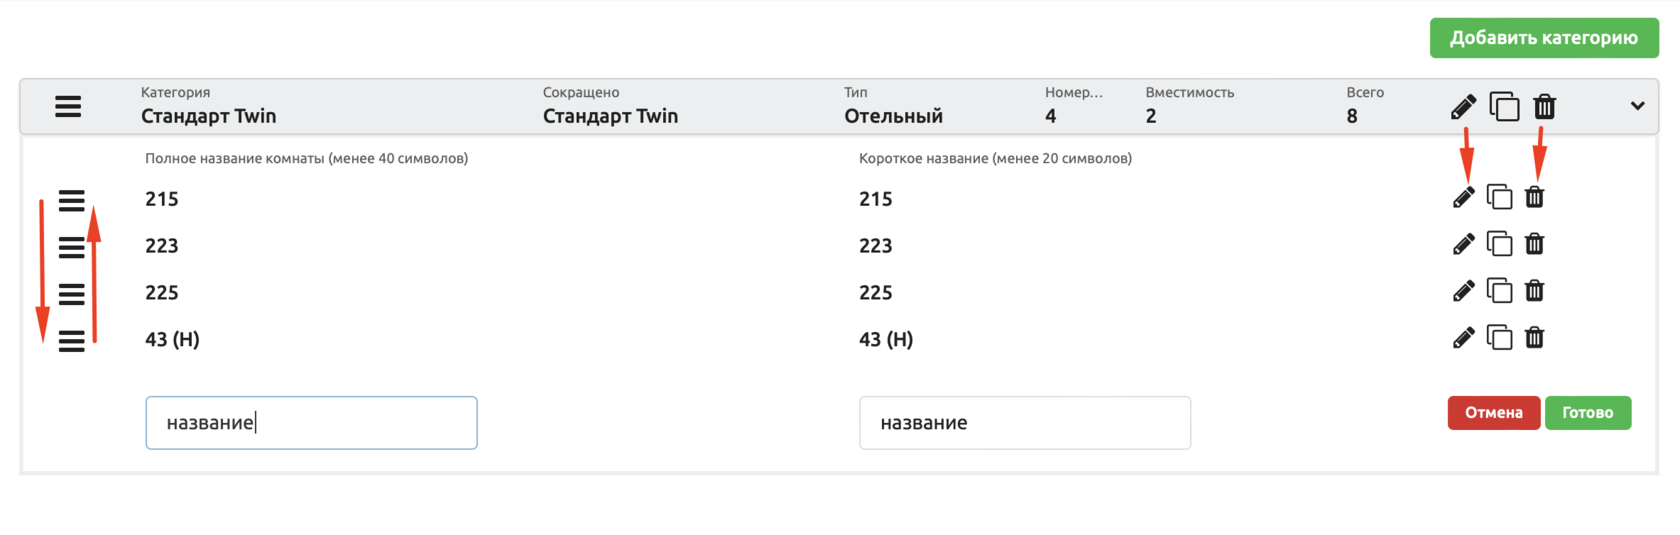1680x535 pixels.
Task: Copy room 43 (Н)
Action: click(x=1499, y=337)
